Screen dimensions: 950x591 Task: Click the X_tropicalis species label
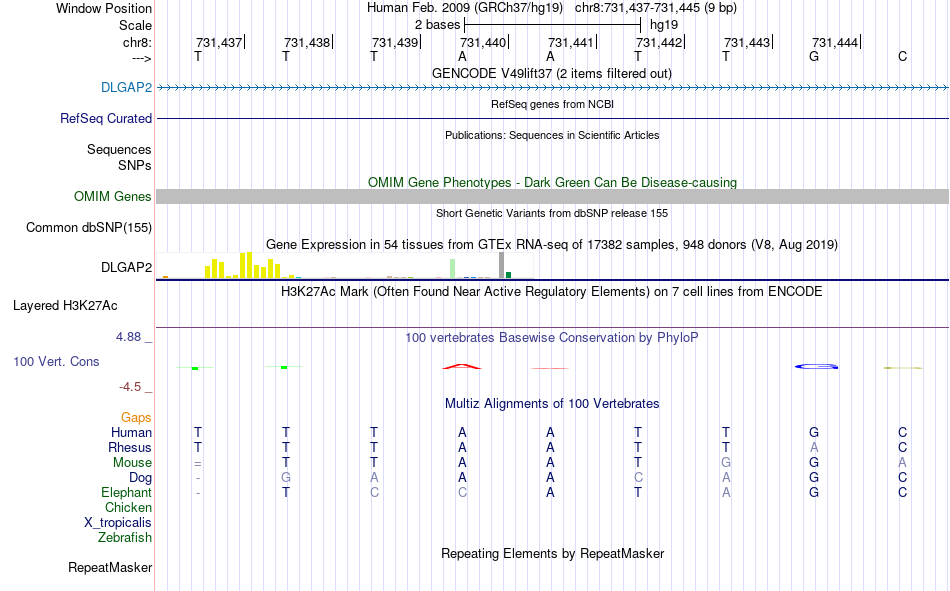(118, 523)
